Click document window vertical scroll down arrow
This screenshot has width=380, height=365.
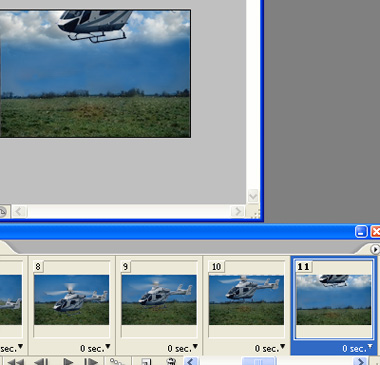point(253,196)
